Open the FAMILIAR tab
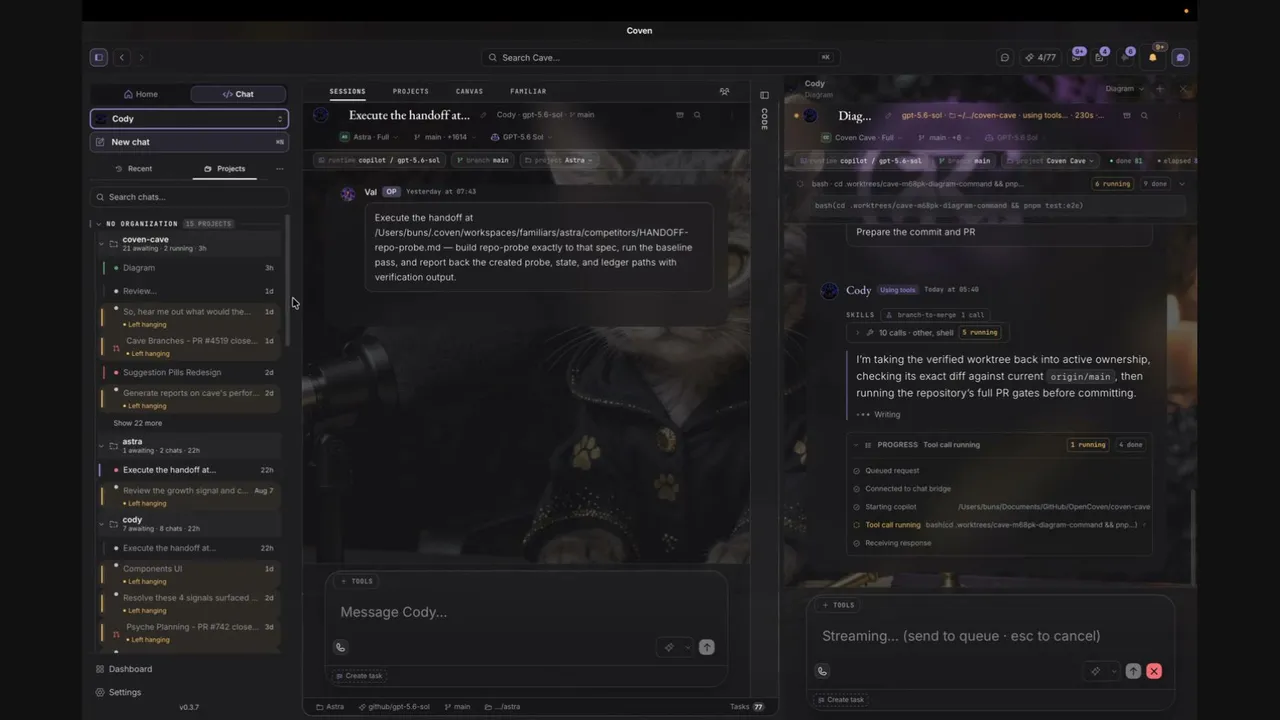The height and width of the screenshot is (720, 1280). point(528,91)
